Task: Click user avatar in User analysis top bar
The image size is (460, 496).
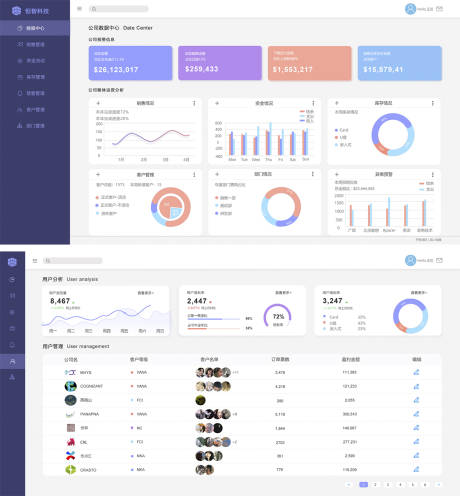Action: click(x=410, y=260)
